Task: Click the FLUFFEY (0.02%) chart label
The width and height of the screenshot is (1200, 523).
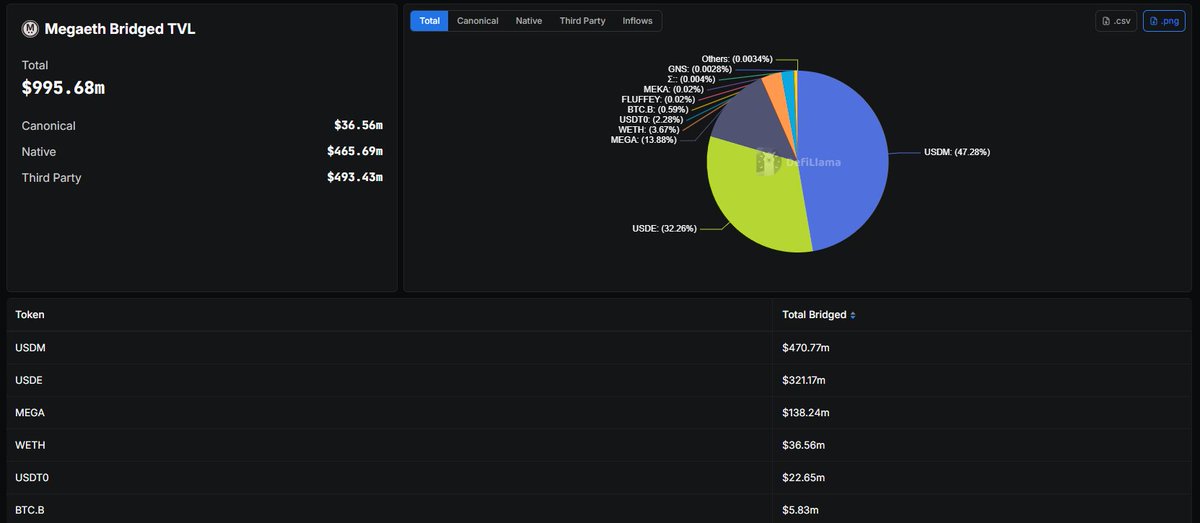Action: coord(657,100)
